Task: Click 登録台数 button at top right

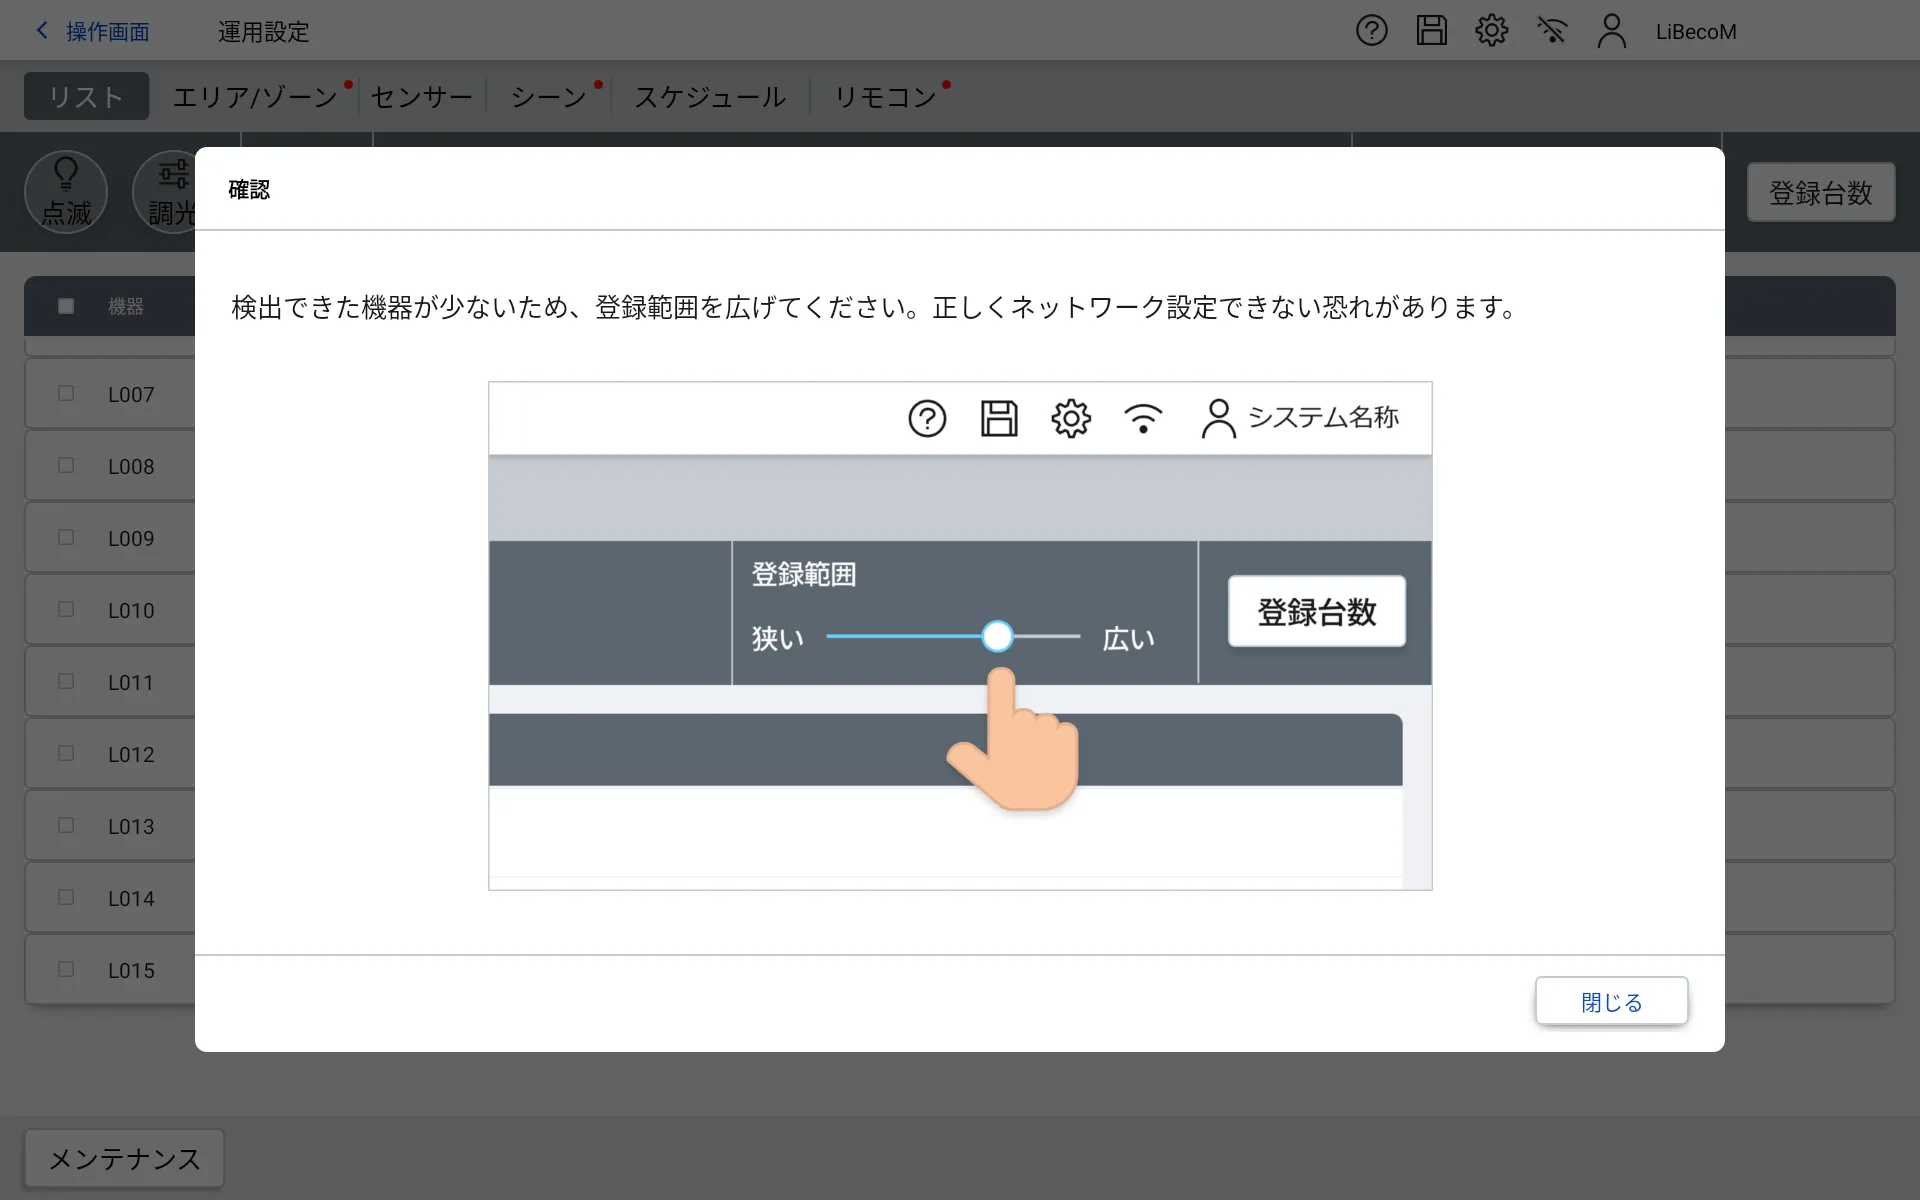Action: (x=1820, y=193)
